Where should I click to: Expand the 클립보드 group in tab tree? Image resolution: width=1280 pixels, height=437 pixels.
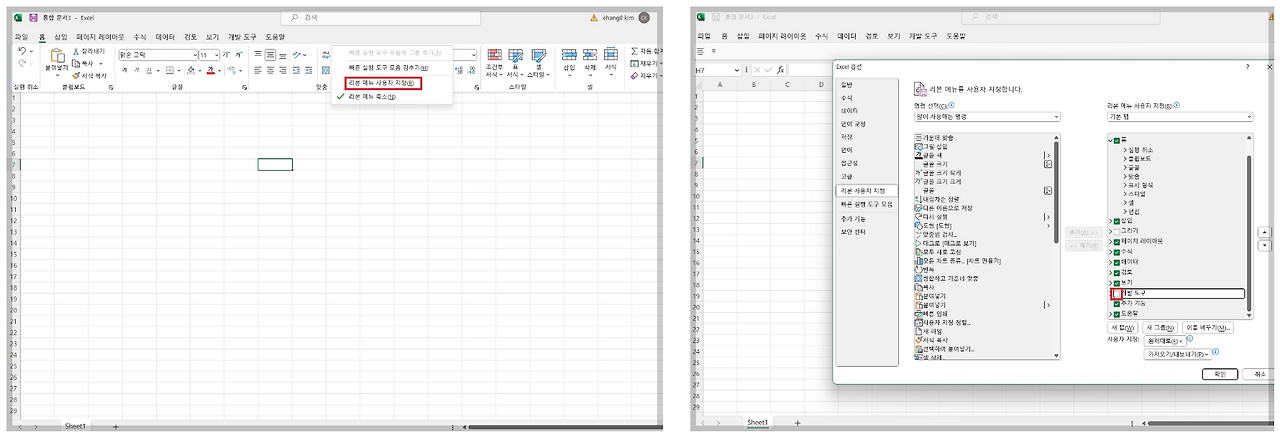tap(1125, 158)
